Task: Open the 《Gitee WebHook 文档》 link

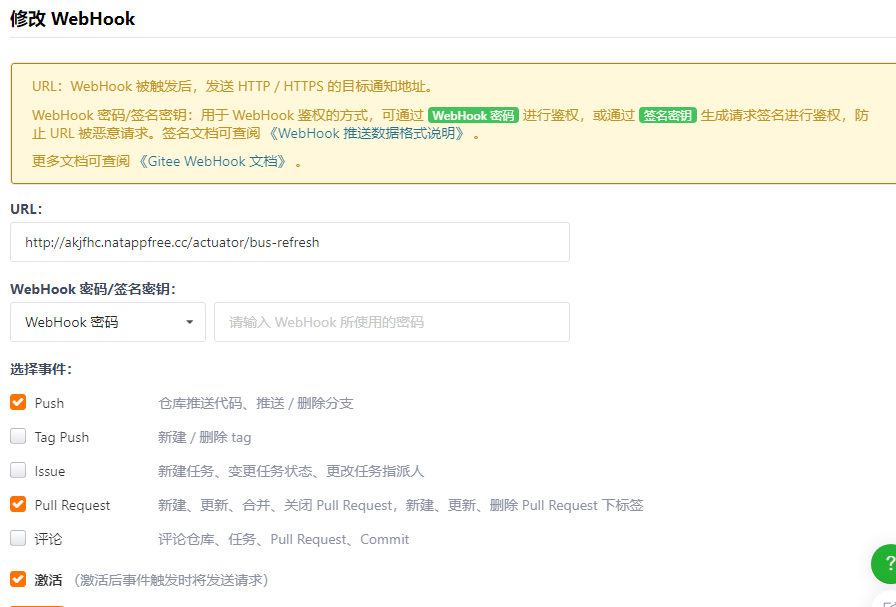Action: [x=214, y=161]
